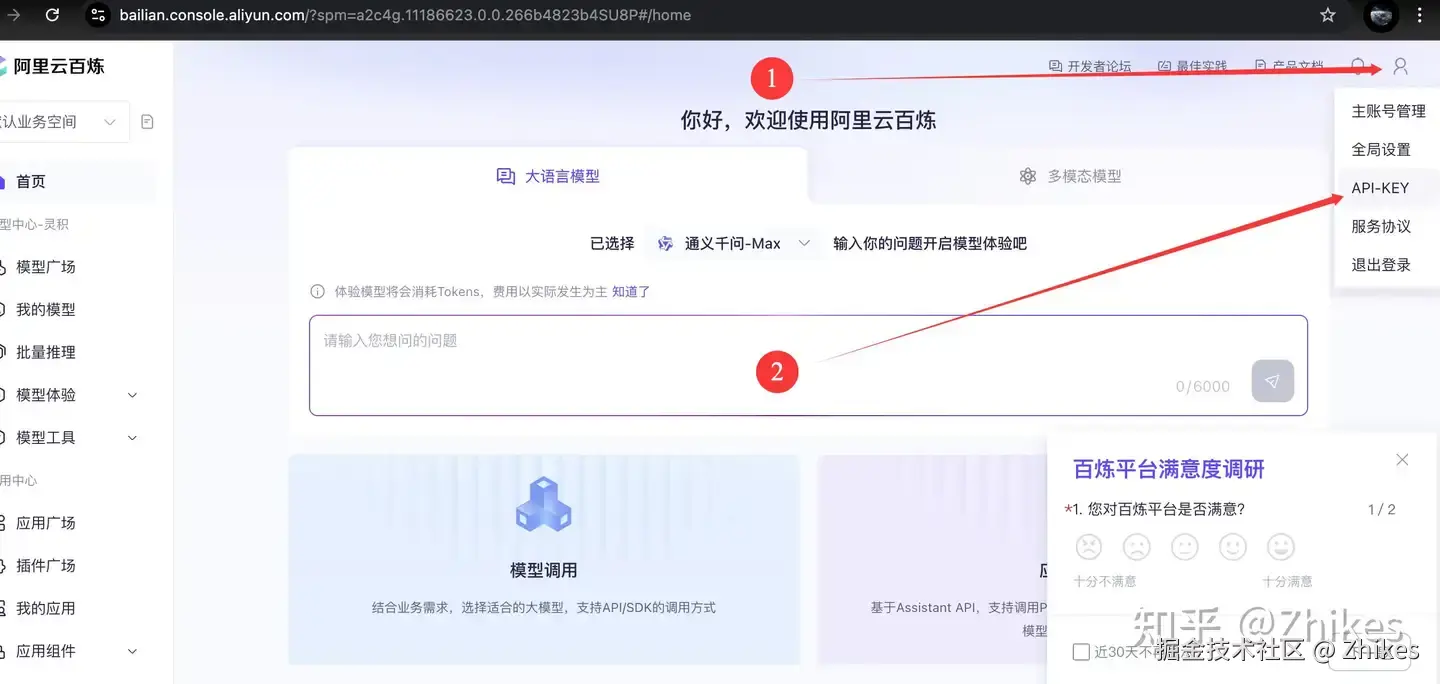Click the info icon beside 体验模型 notice

(x=317, y=292)
